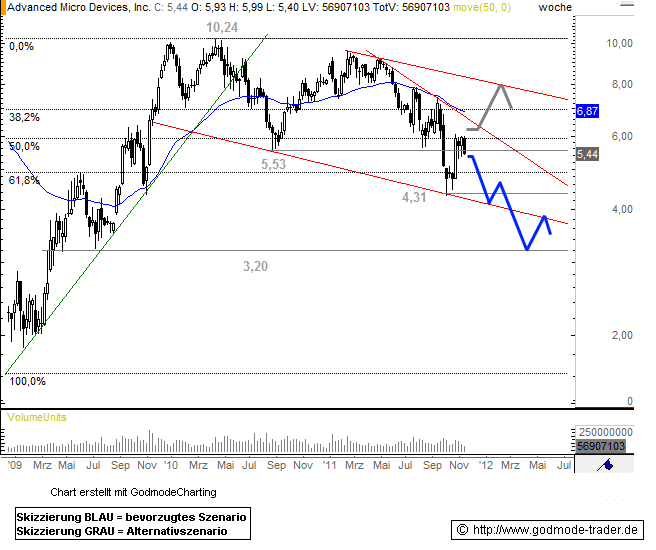656x550 pixels.
Task: Click the 3,20 support level label
Action: click(255, 266)
